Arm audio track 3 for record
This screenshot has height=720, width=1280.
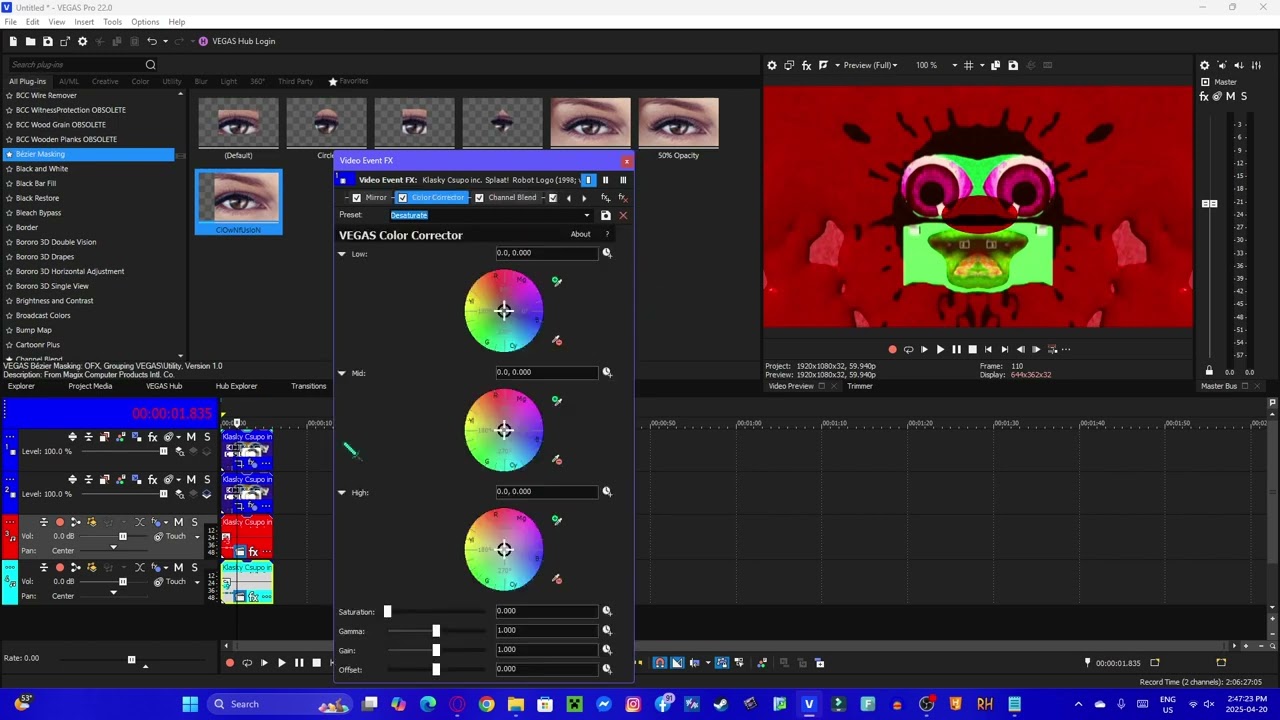pos(59,522)
